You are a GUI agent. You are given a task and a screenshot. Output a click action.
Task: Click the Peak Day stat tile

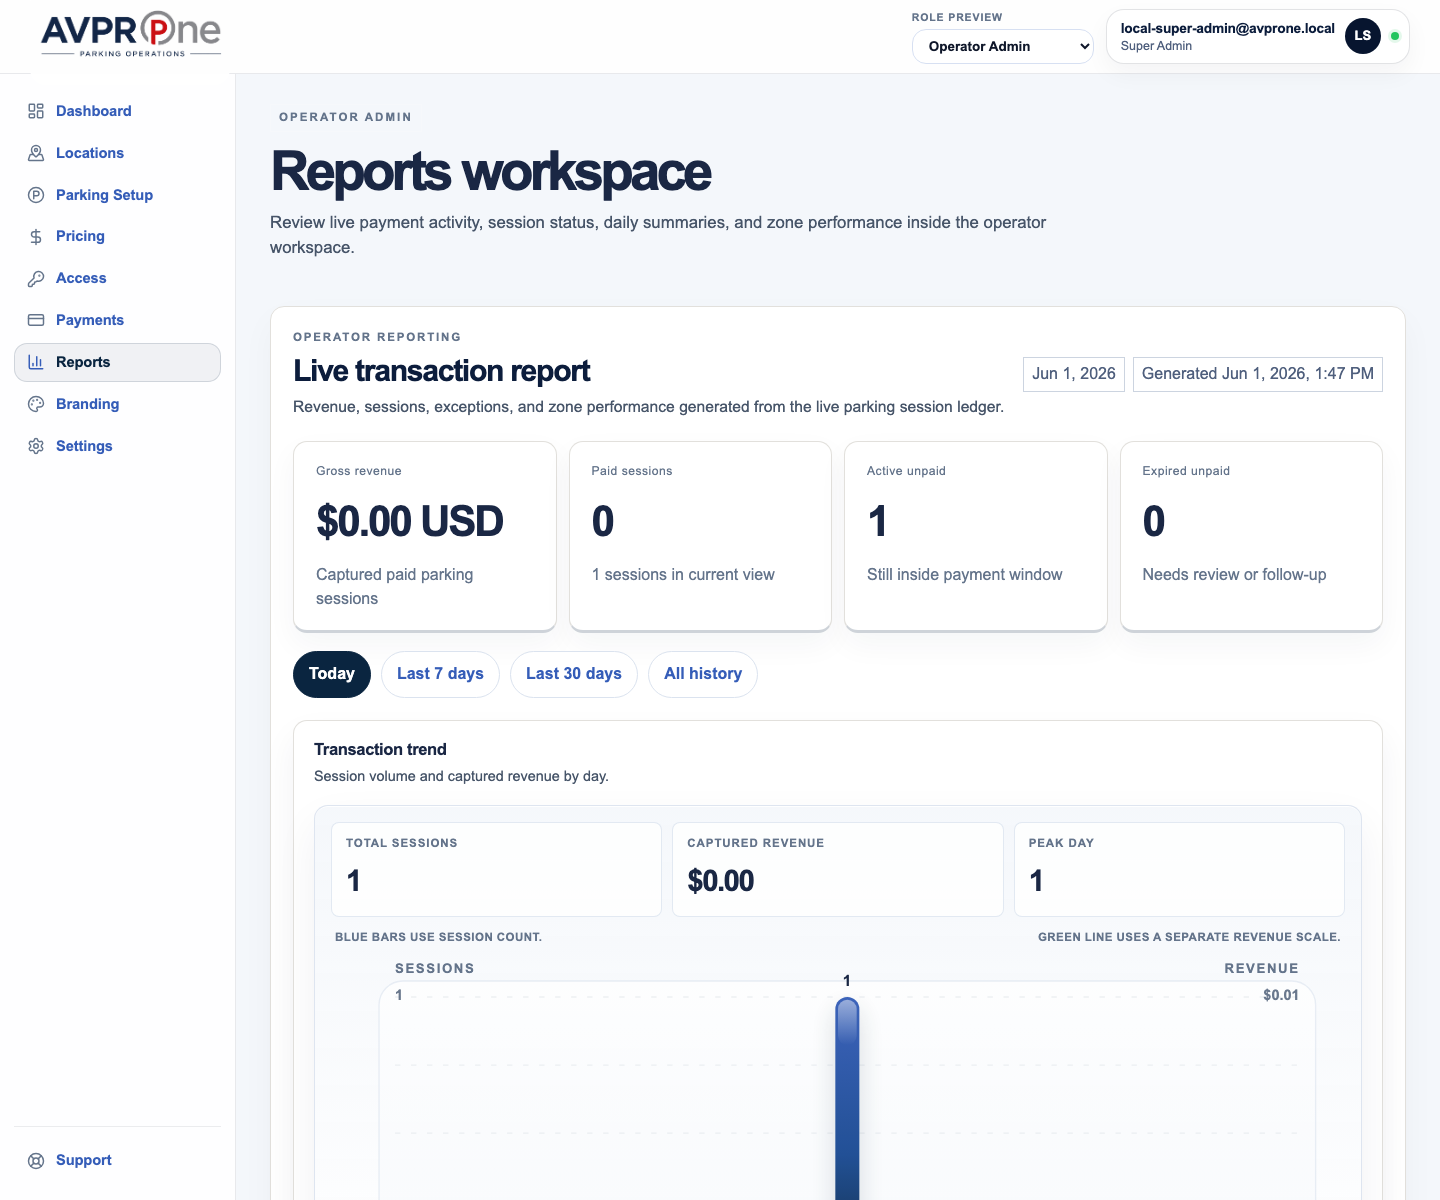[1179, 869]
